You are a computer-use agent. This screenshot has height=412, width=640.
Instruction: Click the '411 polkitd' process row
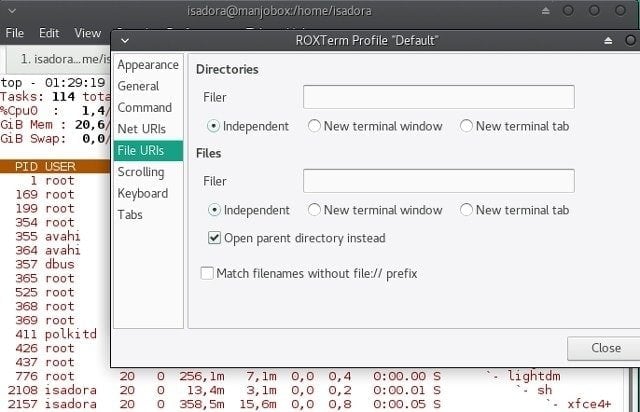(x=56, y=334)
